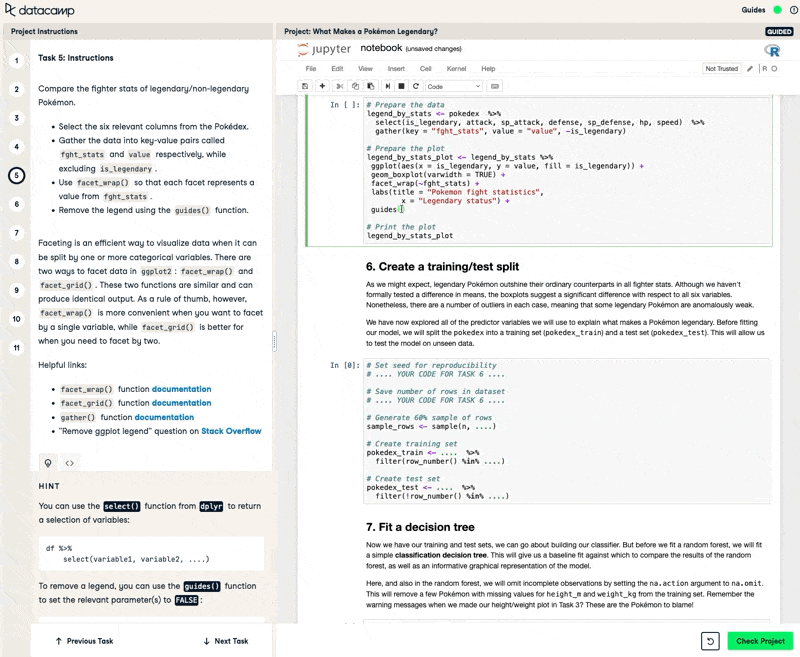Viewport: 800px width, 657px height.
Task: Click the DataCamp logo
Action: pyautogui.click(x=38, y=10)
